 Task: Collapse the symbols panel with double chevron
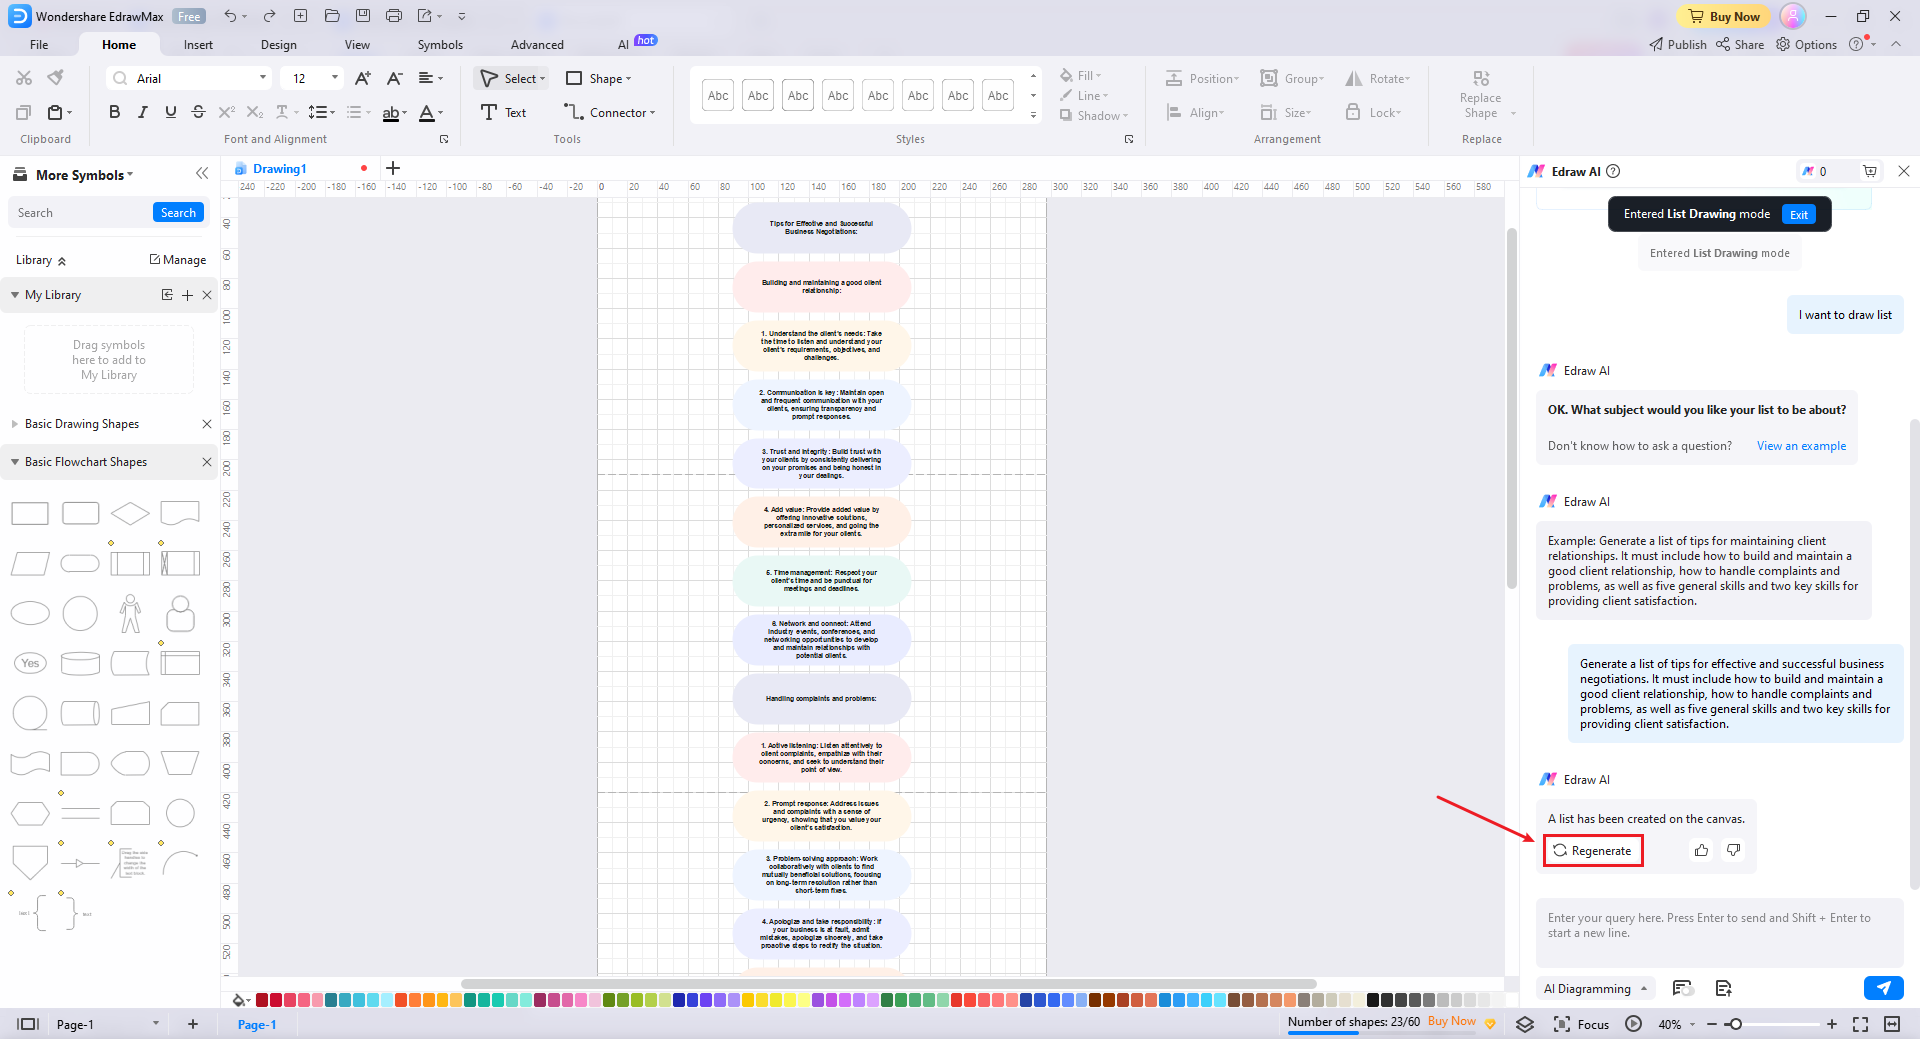pyautogui.click(x=202, y=174)
